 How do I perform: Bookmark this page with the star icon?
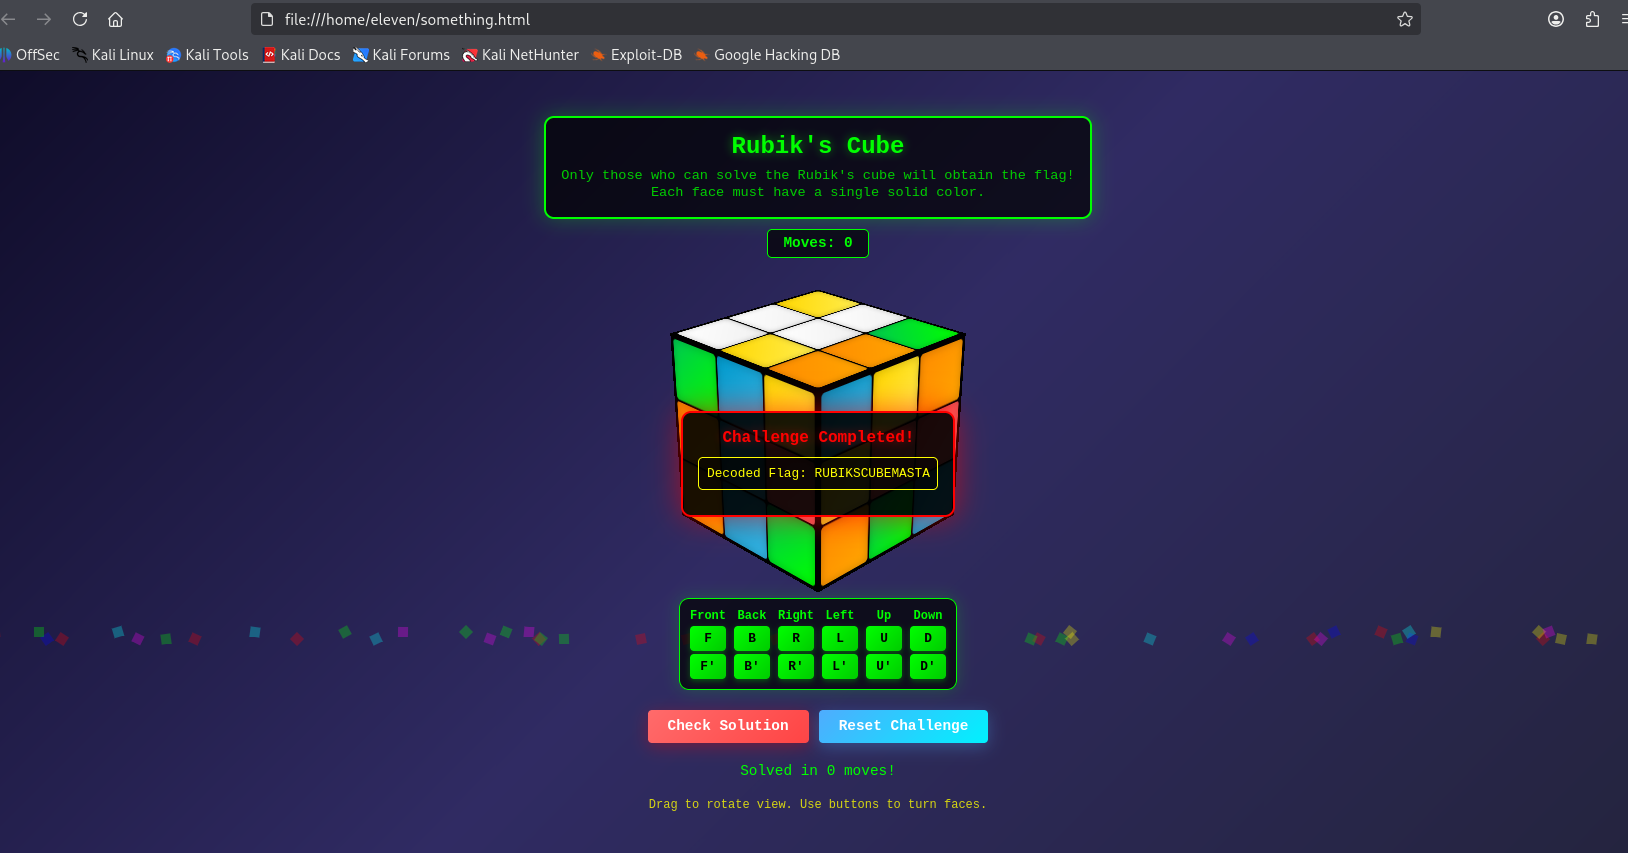1404,19
